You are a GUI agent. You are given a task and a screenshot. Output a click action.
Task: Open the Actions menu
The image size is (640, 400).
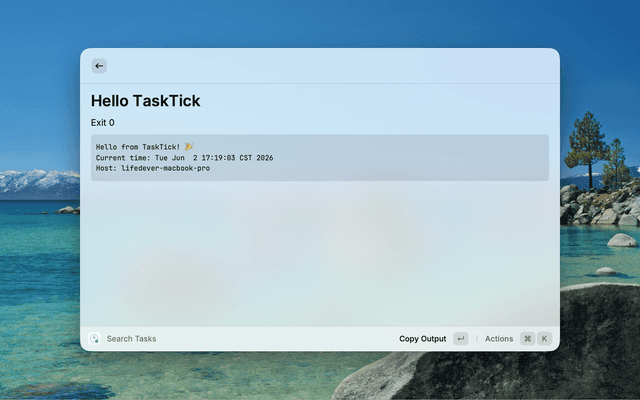click(x=499, y=339)
